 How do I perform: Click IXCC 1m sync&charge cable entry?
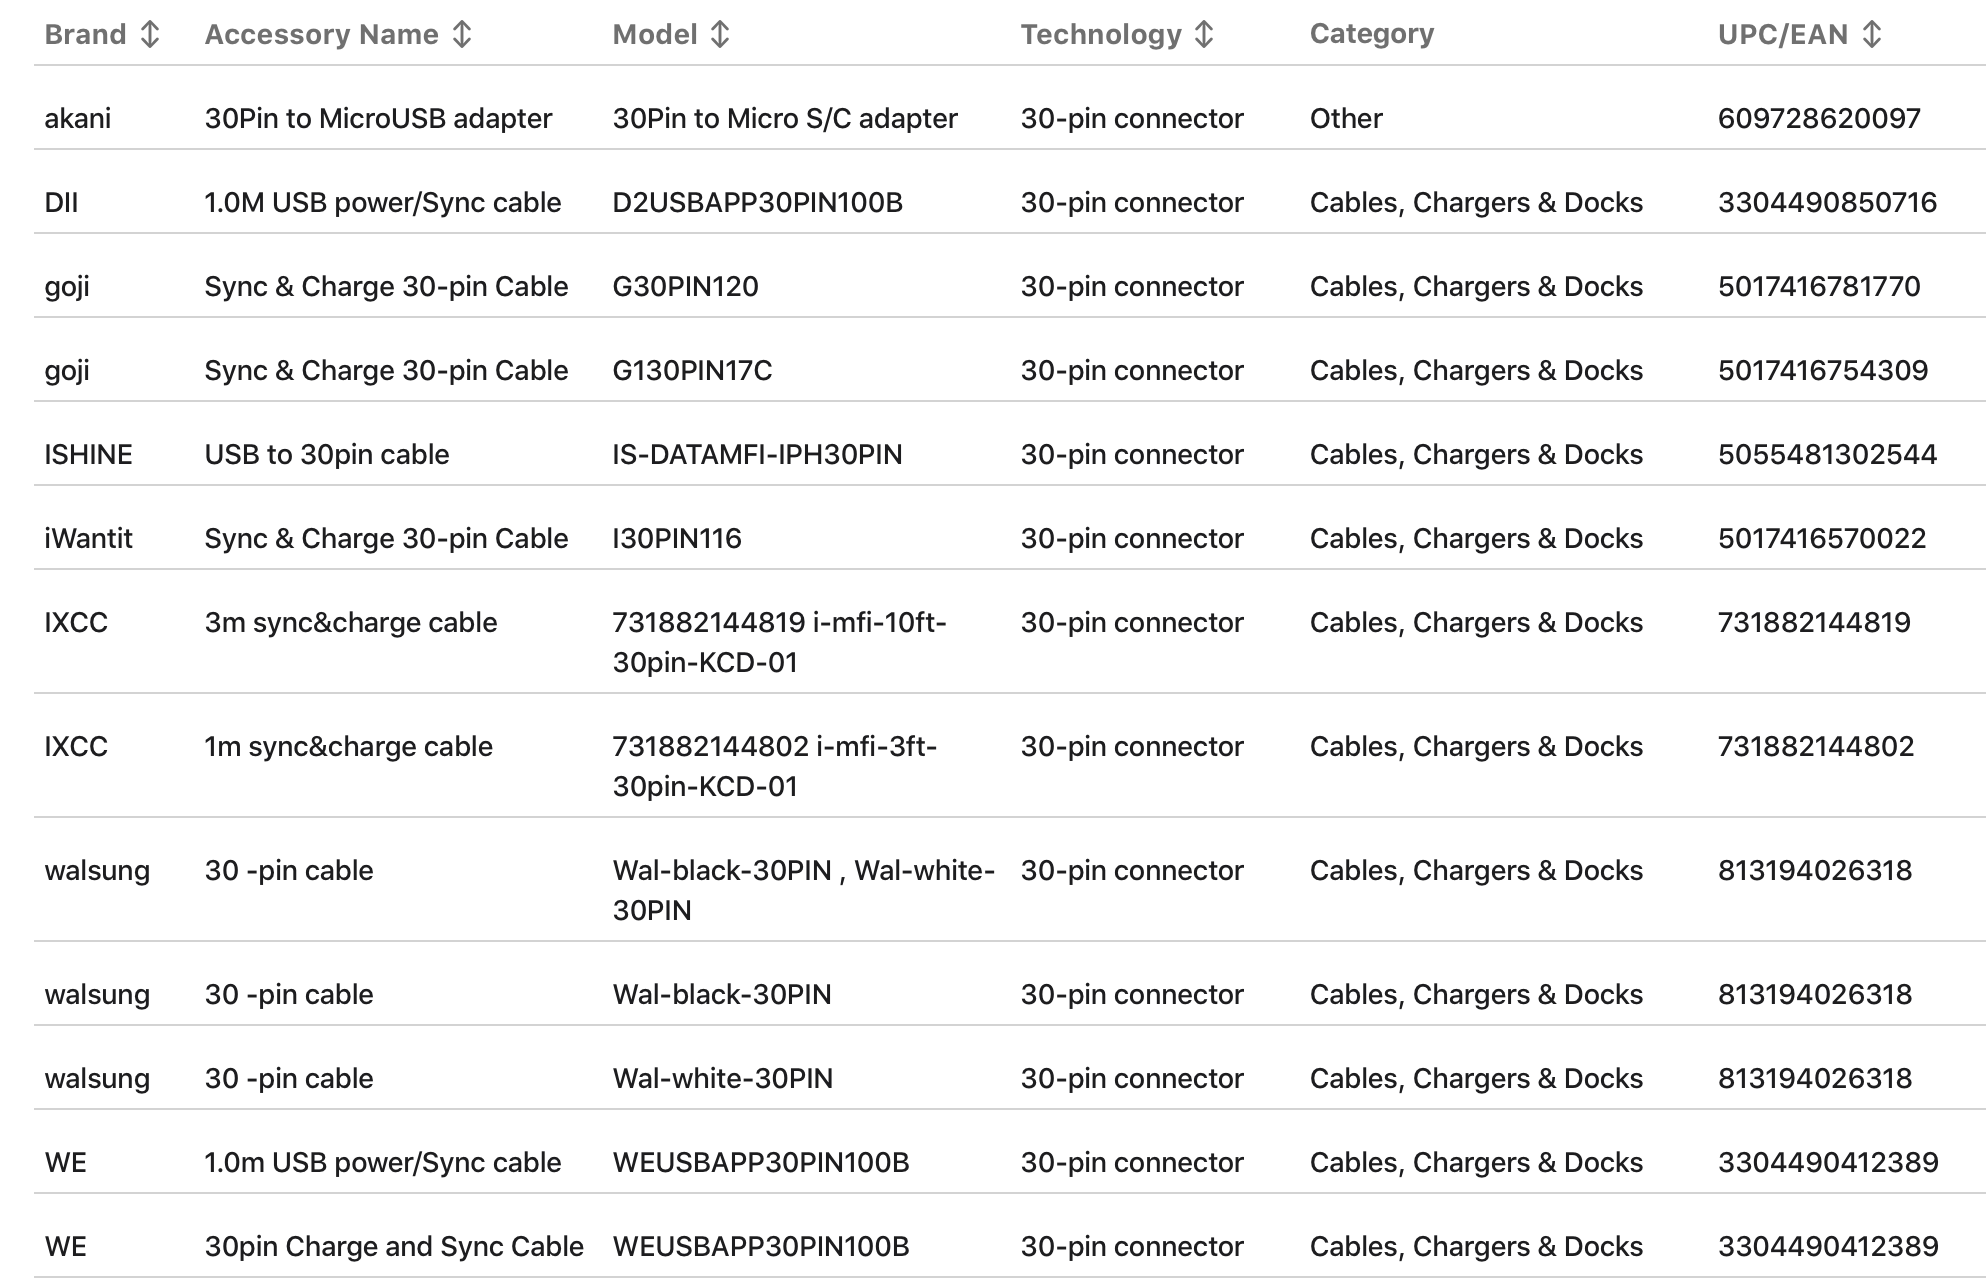click(x=348, y=747)
